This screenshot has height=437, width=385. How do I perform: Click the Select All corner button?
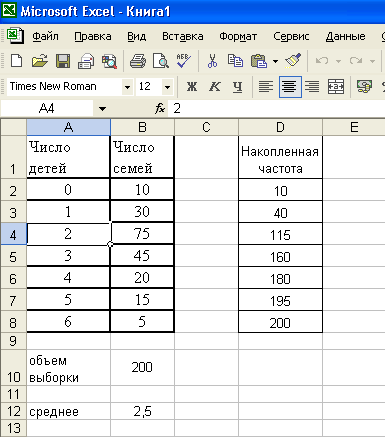13,127
